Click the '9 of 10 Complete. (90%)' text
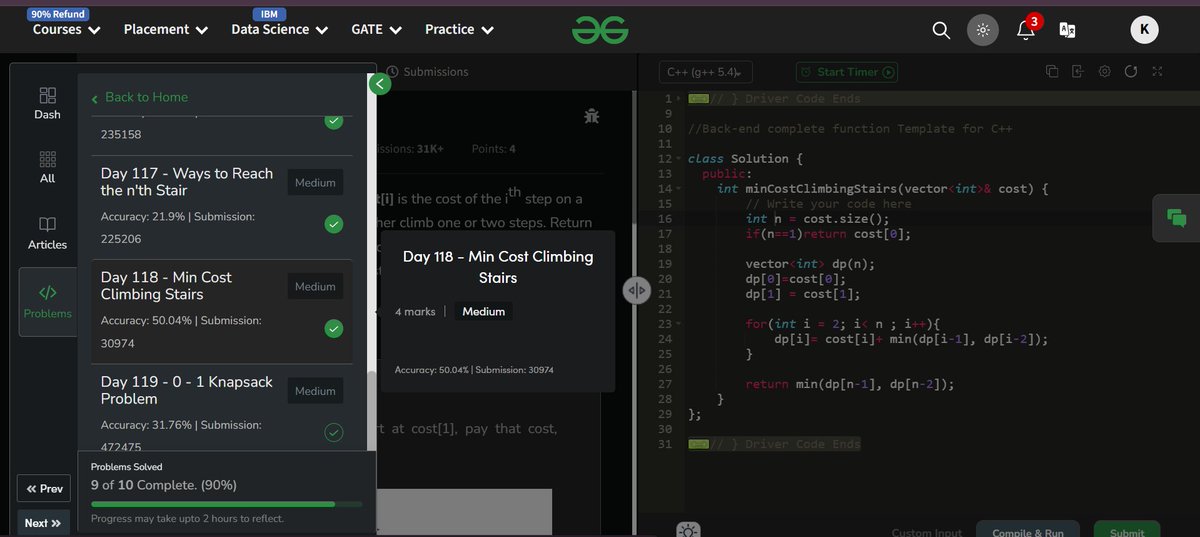1200x537 pixels. [164, 485]
